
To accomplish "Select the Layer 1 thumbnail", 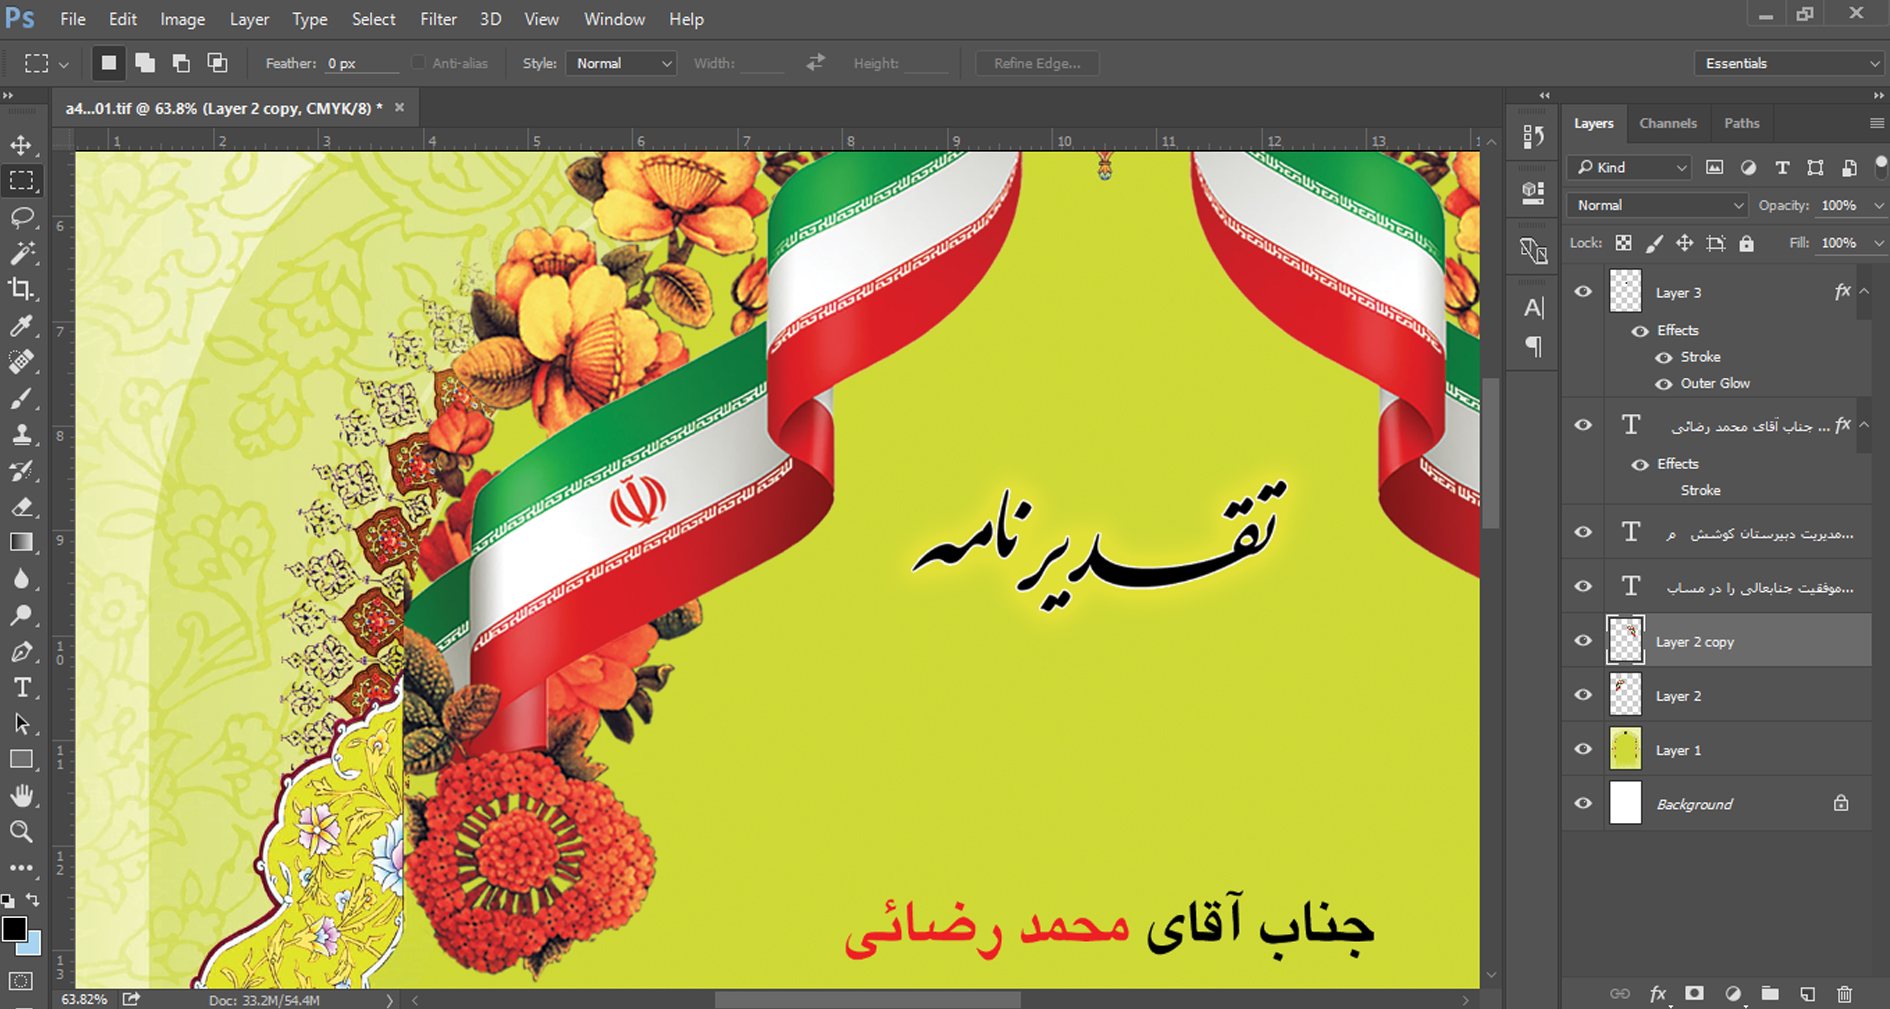I will click(1625, 749).
